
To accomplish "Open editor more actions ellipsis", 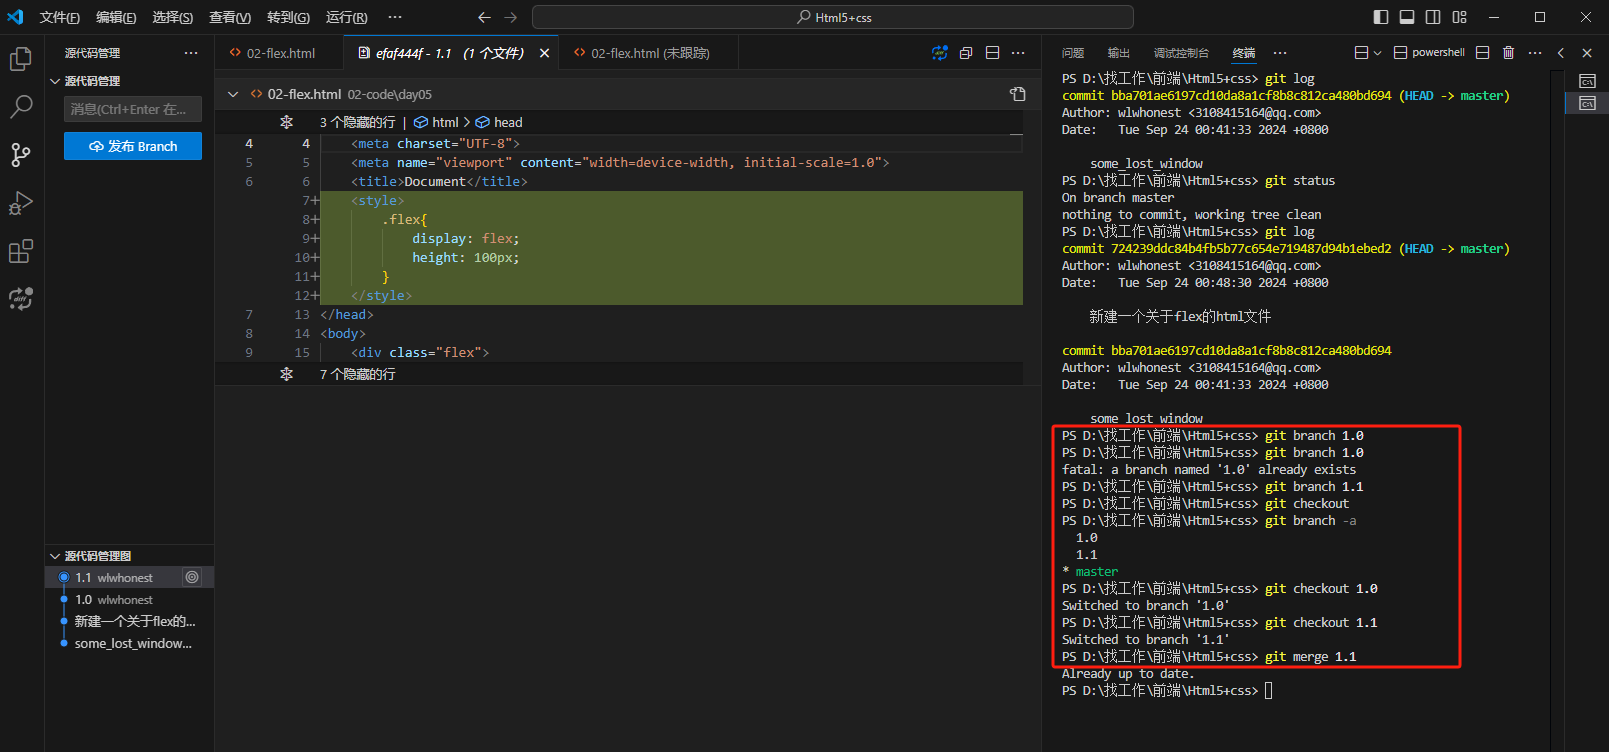I will click(1018, 53).
